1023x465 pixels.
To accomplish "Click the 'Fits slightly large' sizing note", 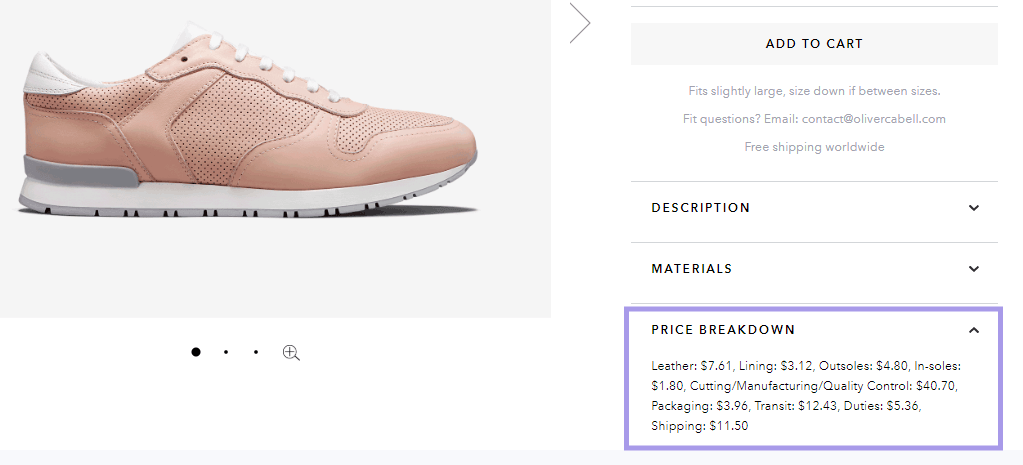I will click(x=814, y=91).
